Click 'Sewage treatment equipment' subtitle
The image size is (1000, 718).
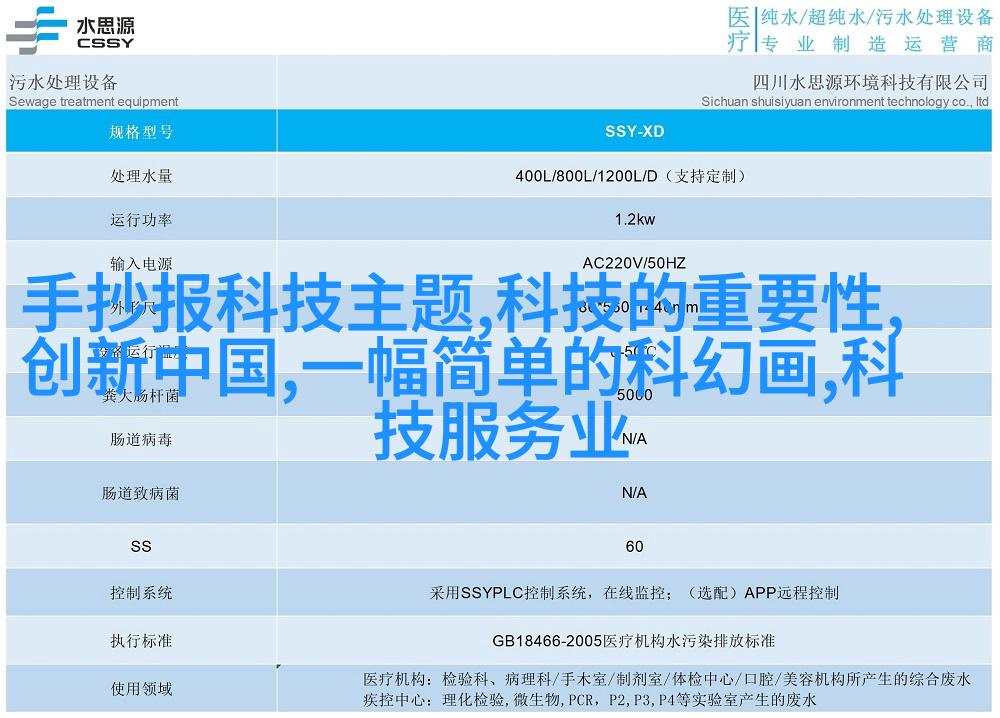click(94, 101)
